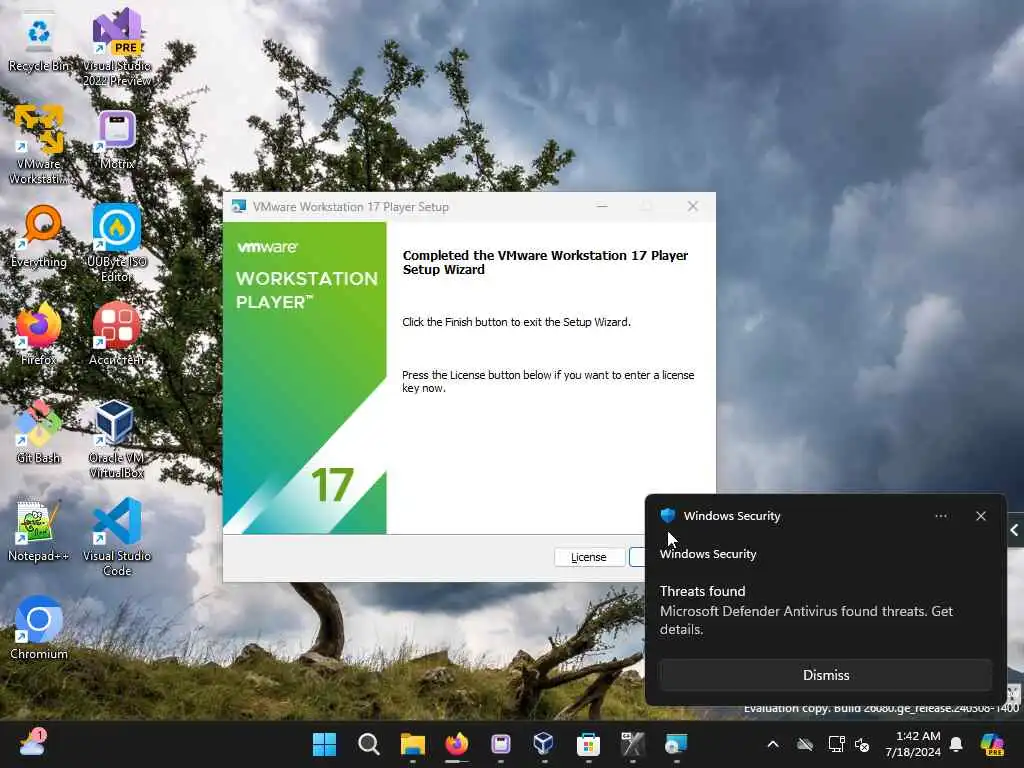Select the Chromium desktop shortcut
The height and width of the screenshot is (768, 1024).
click(x=39, y=628)
